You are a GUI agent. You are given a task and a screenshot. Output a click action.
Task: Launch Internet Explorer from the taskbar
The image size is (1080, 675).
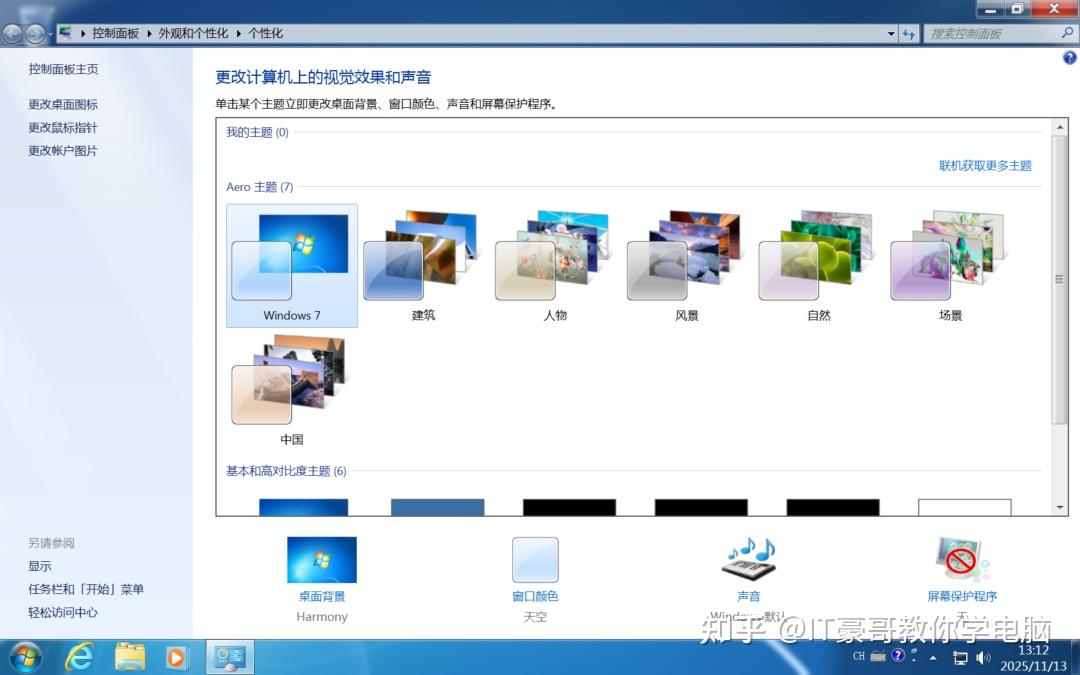(79, 657)
